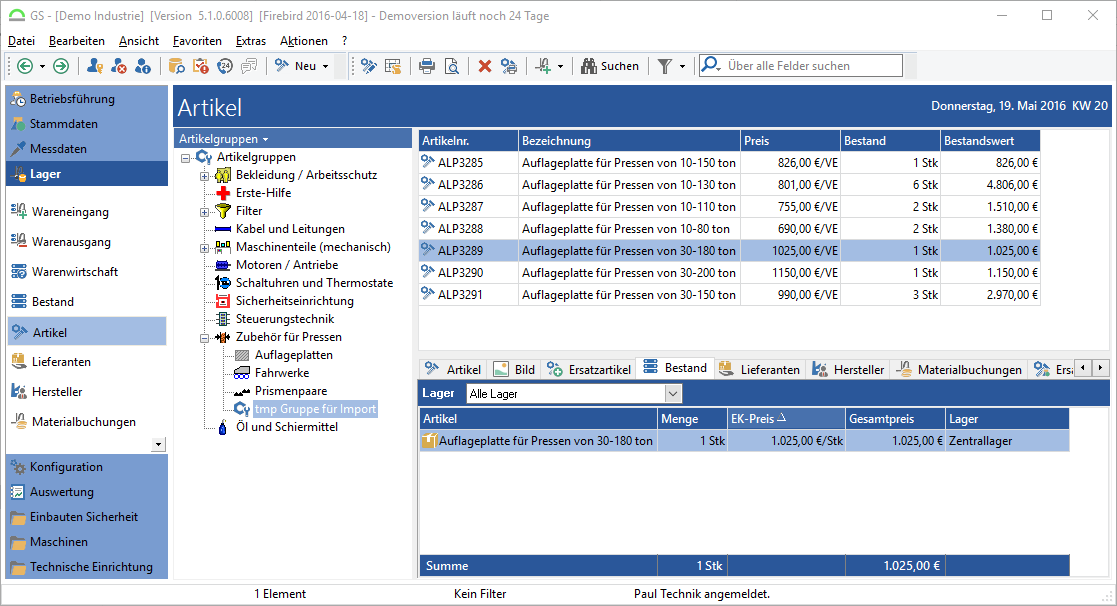Select the Fahrwerke tree item
The width and height of the screenshot is (1117, 606).
[x=281, y=373]
